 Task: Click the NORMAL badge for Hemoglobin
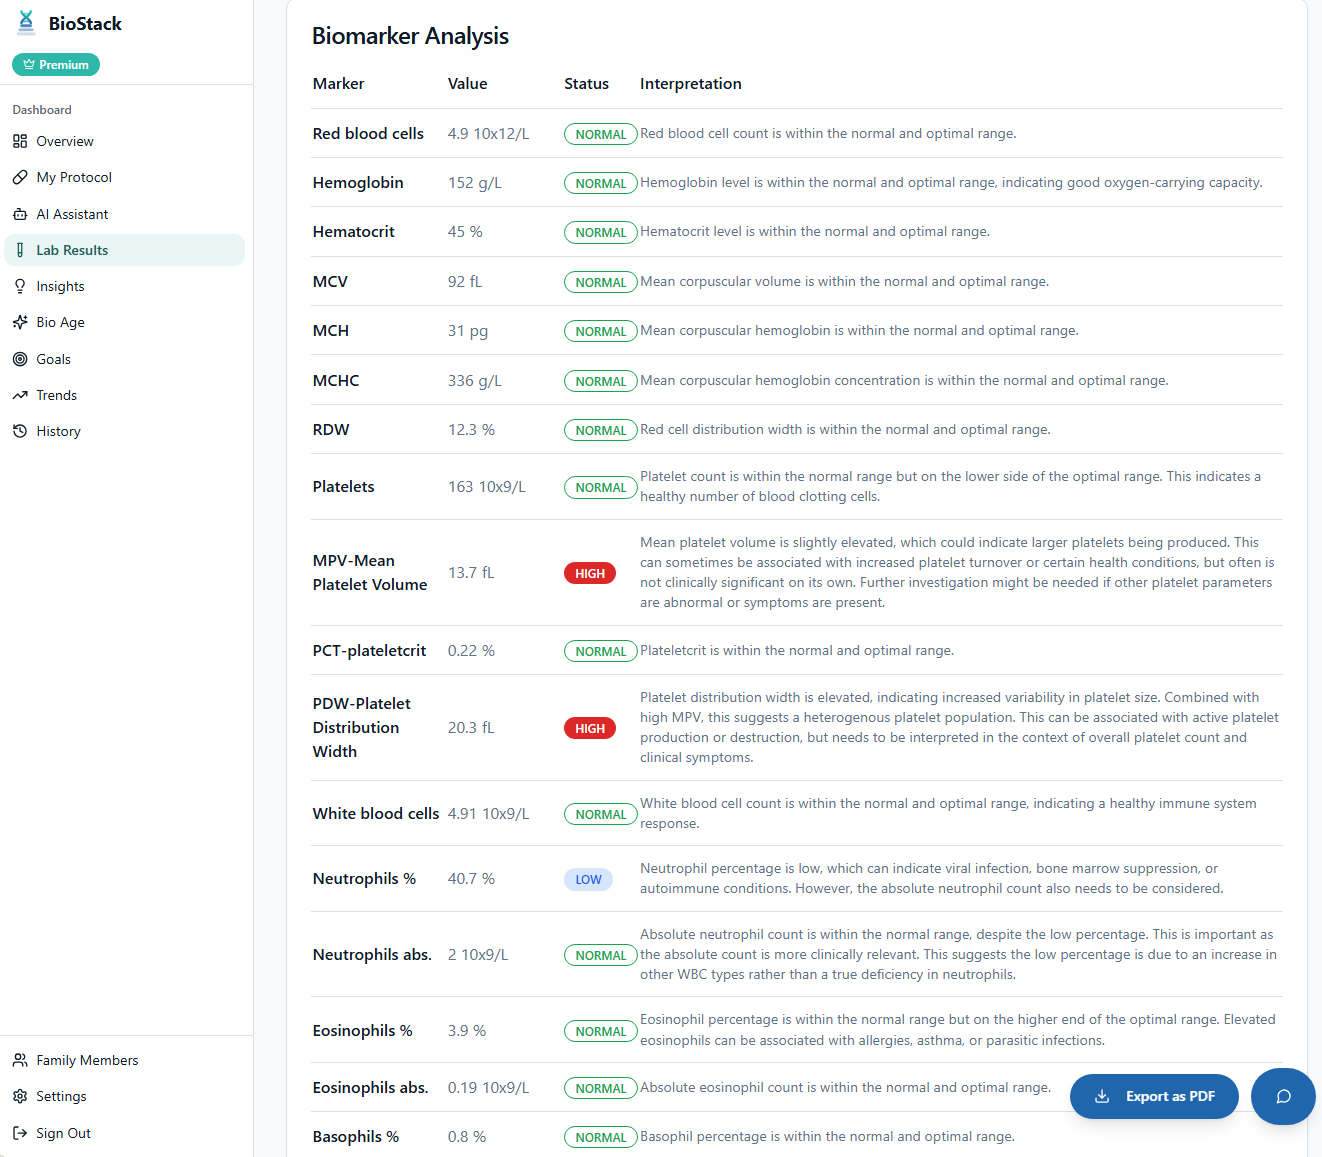600,183
